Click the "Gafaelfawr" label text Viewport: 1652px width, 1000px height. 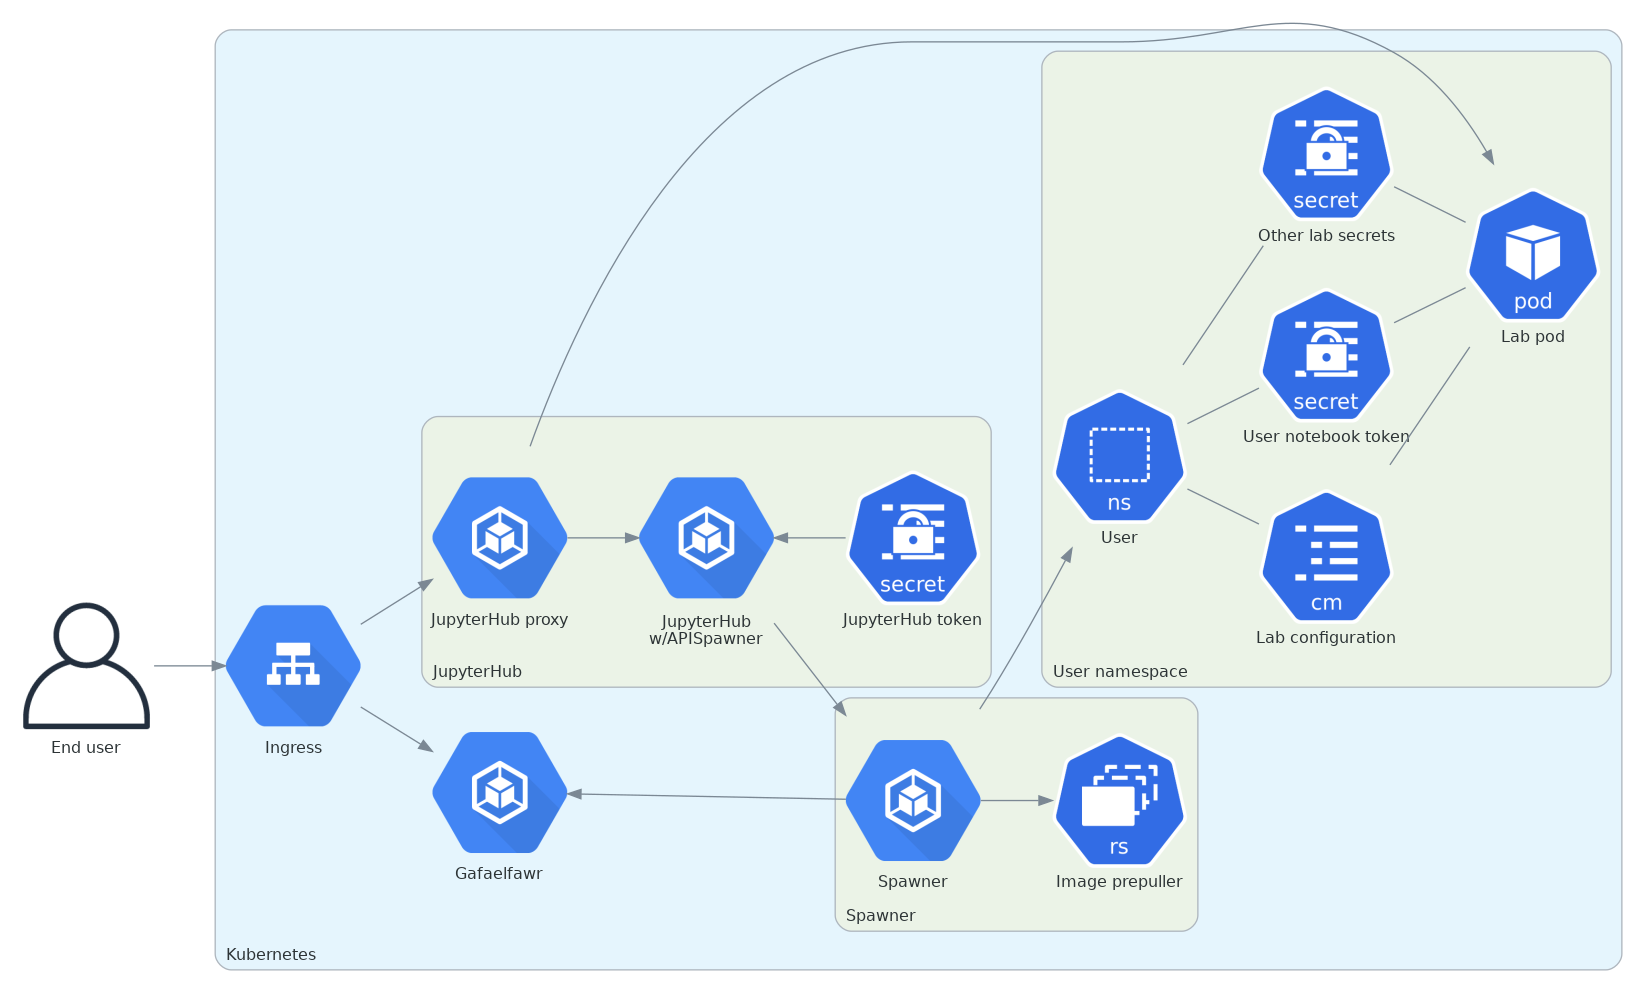pyautogui.click(x=499, y=874)
